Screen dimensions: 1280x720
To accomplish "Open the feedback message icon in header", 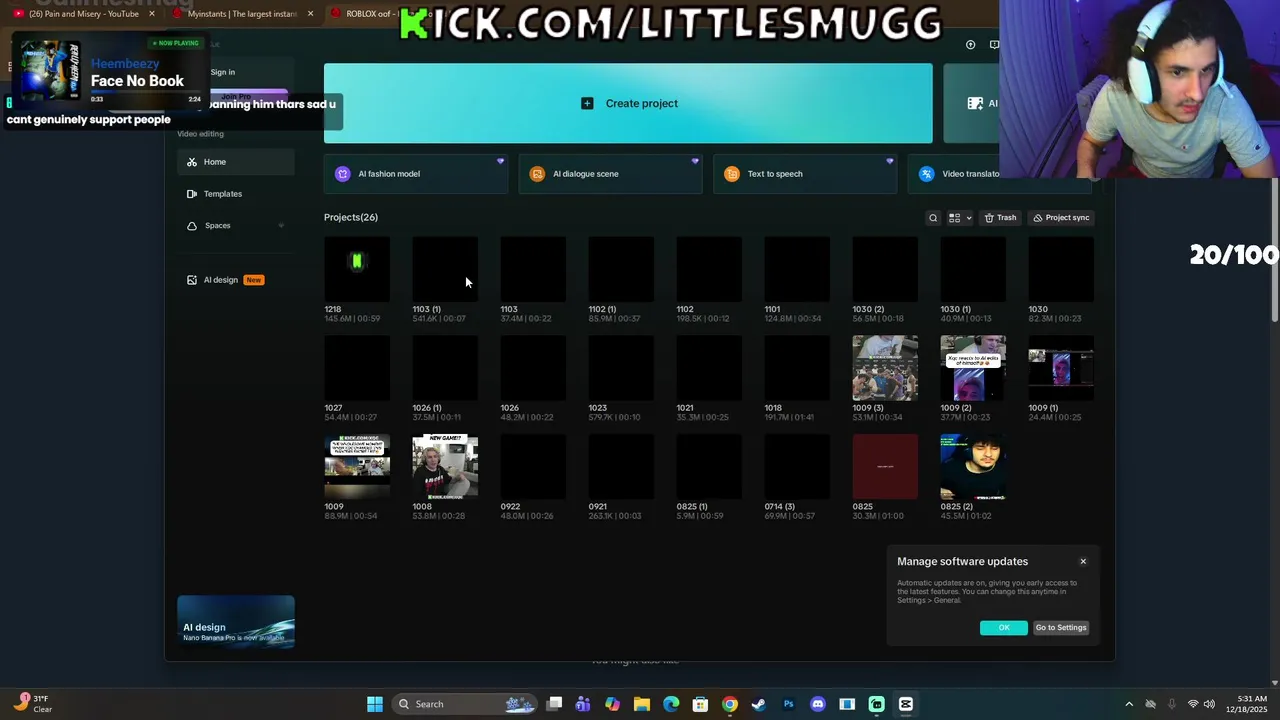I will click(x=994, y=45).
